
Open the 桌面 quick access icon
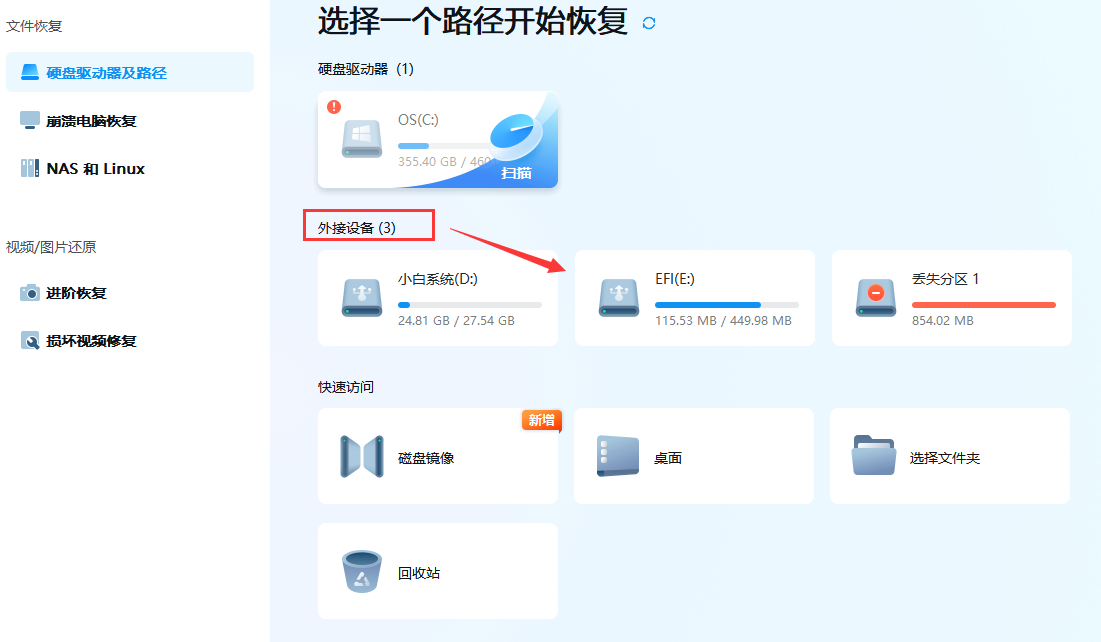693,456
